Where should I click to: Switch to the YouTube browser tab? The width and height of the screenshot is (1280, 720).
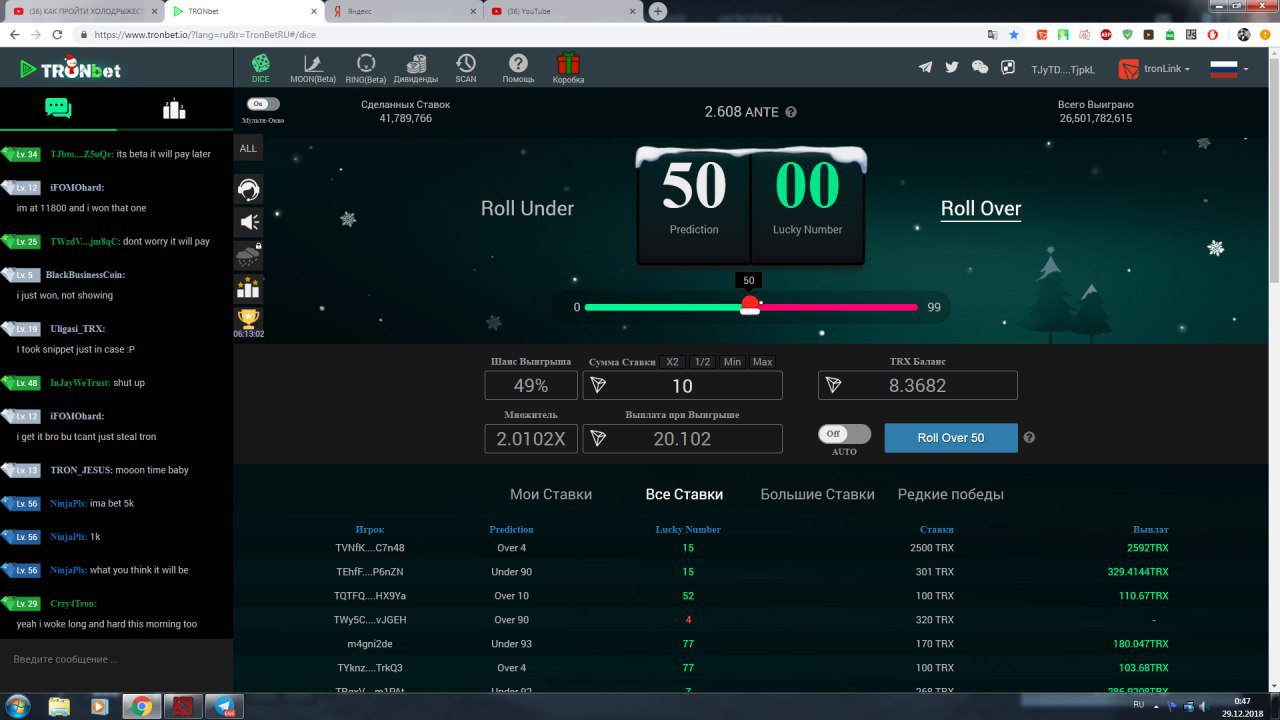point(563,11)
